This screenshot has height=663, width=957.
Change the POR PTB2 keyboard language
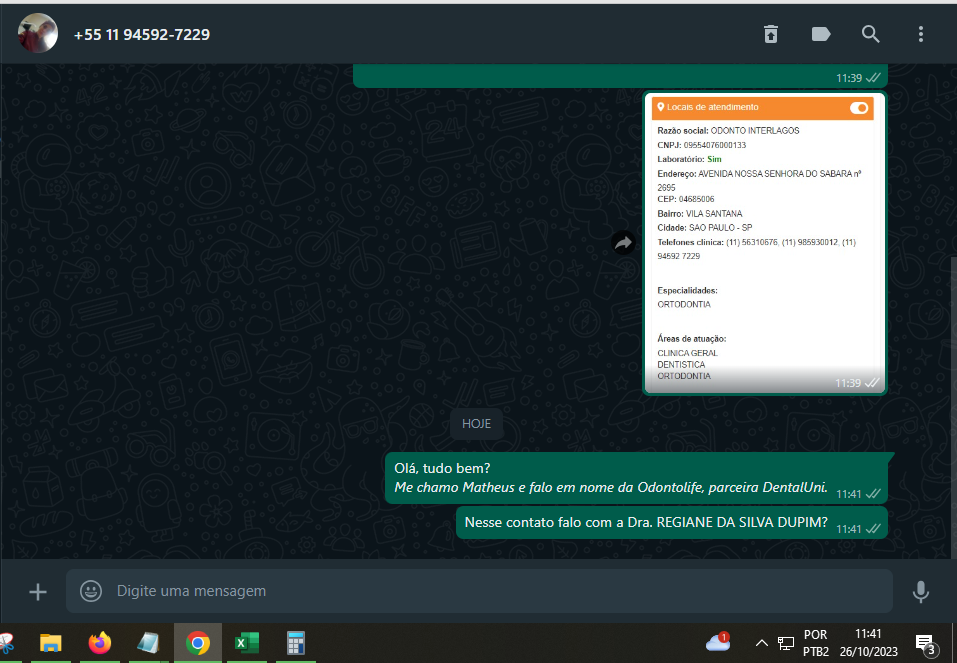click(815, 643)
